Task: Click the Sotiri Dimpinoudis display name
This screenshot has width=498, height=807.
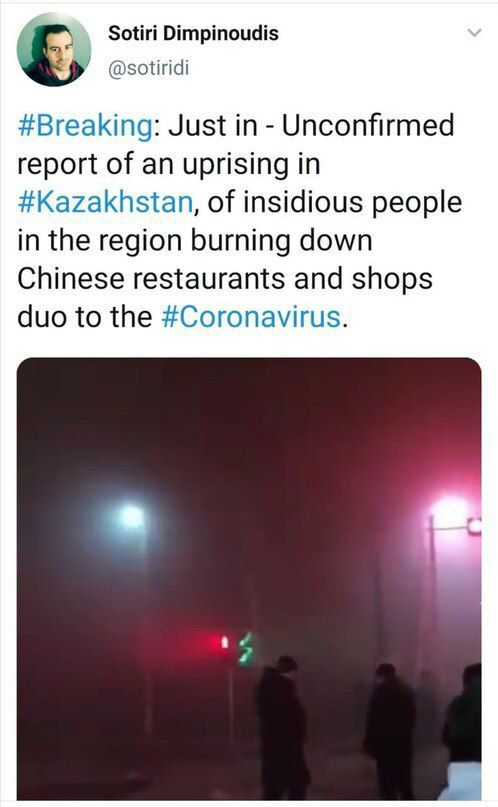Action: coord(193,33)
